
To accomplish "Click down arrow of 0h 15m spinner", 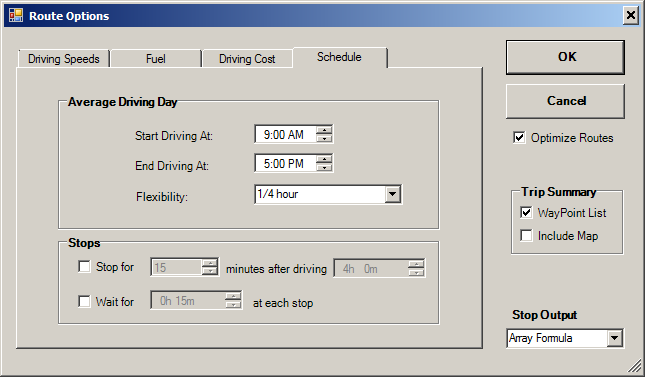I will click(233, 305).
